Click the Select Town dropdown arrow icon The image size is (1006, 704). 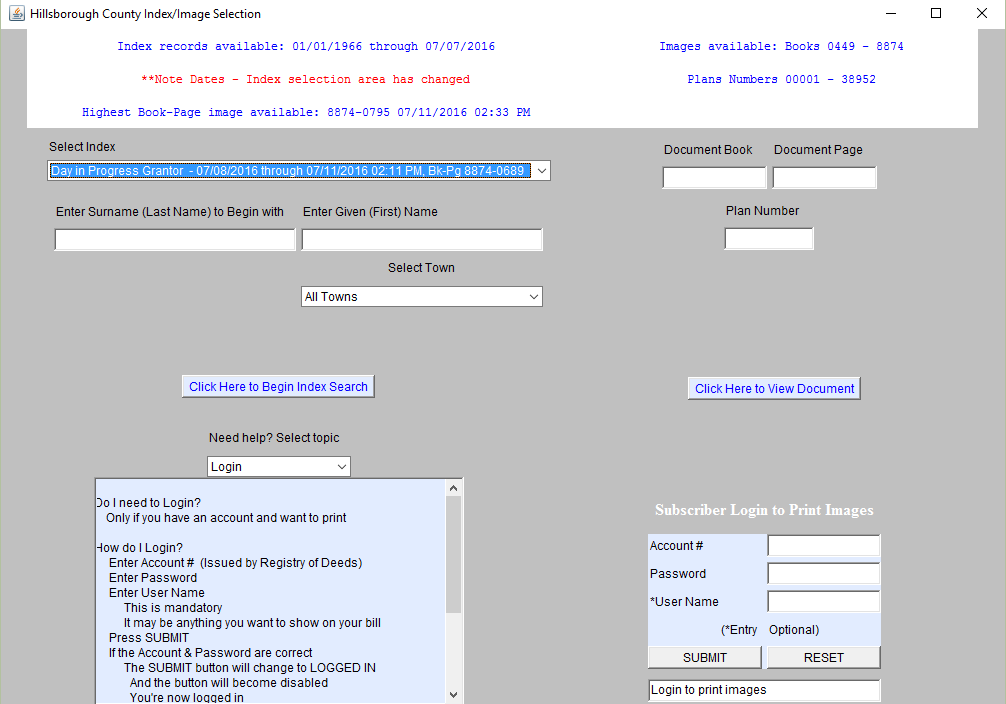click(x=532, y=296)
